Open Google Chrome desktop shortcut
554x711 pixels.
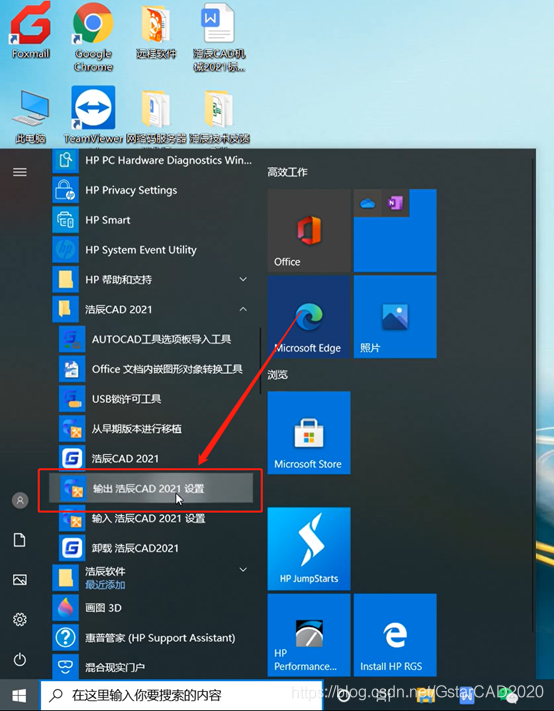93,37
